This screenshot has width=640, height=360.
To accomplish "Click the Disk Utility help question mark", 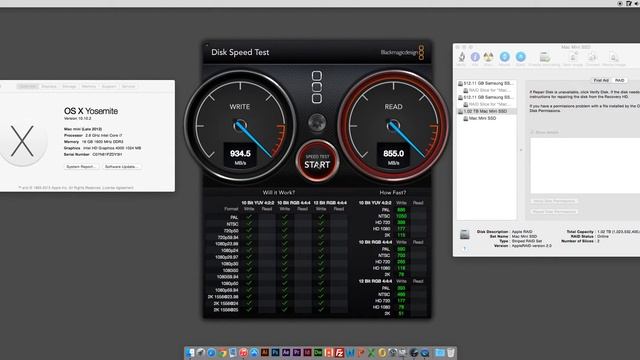I will click(464, 248).
